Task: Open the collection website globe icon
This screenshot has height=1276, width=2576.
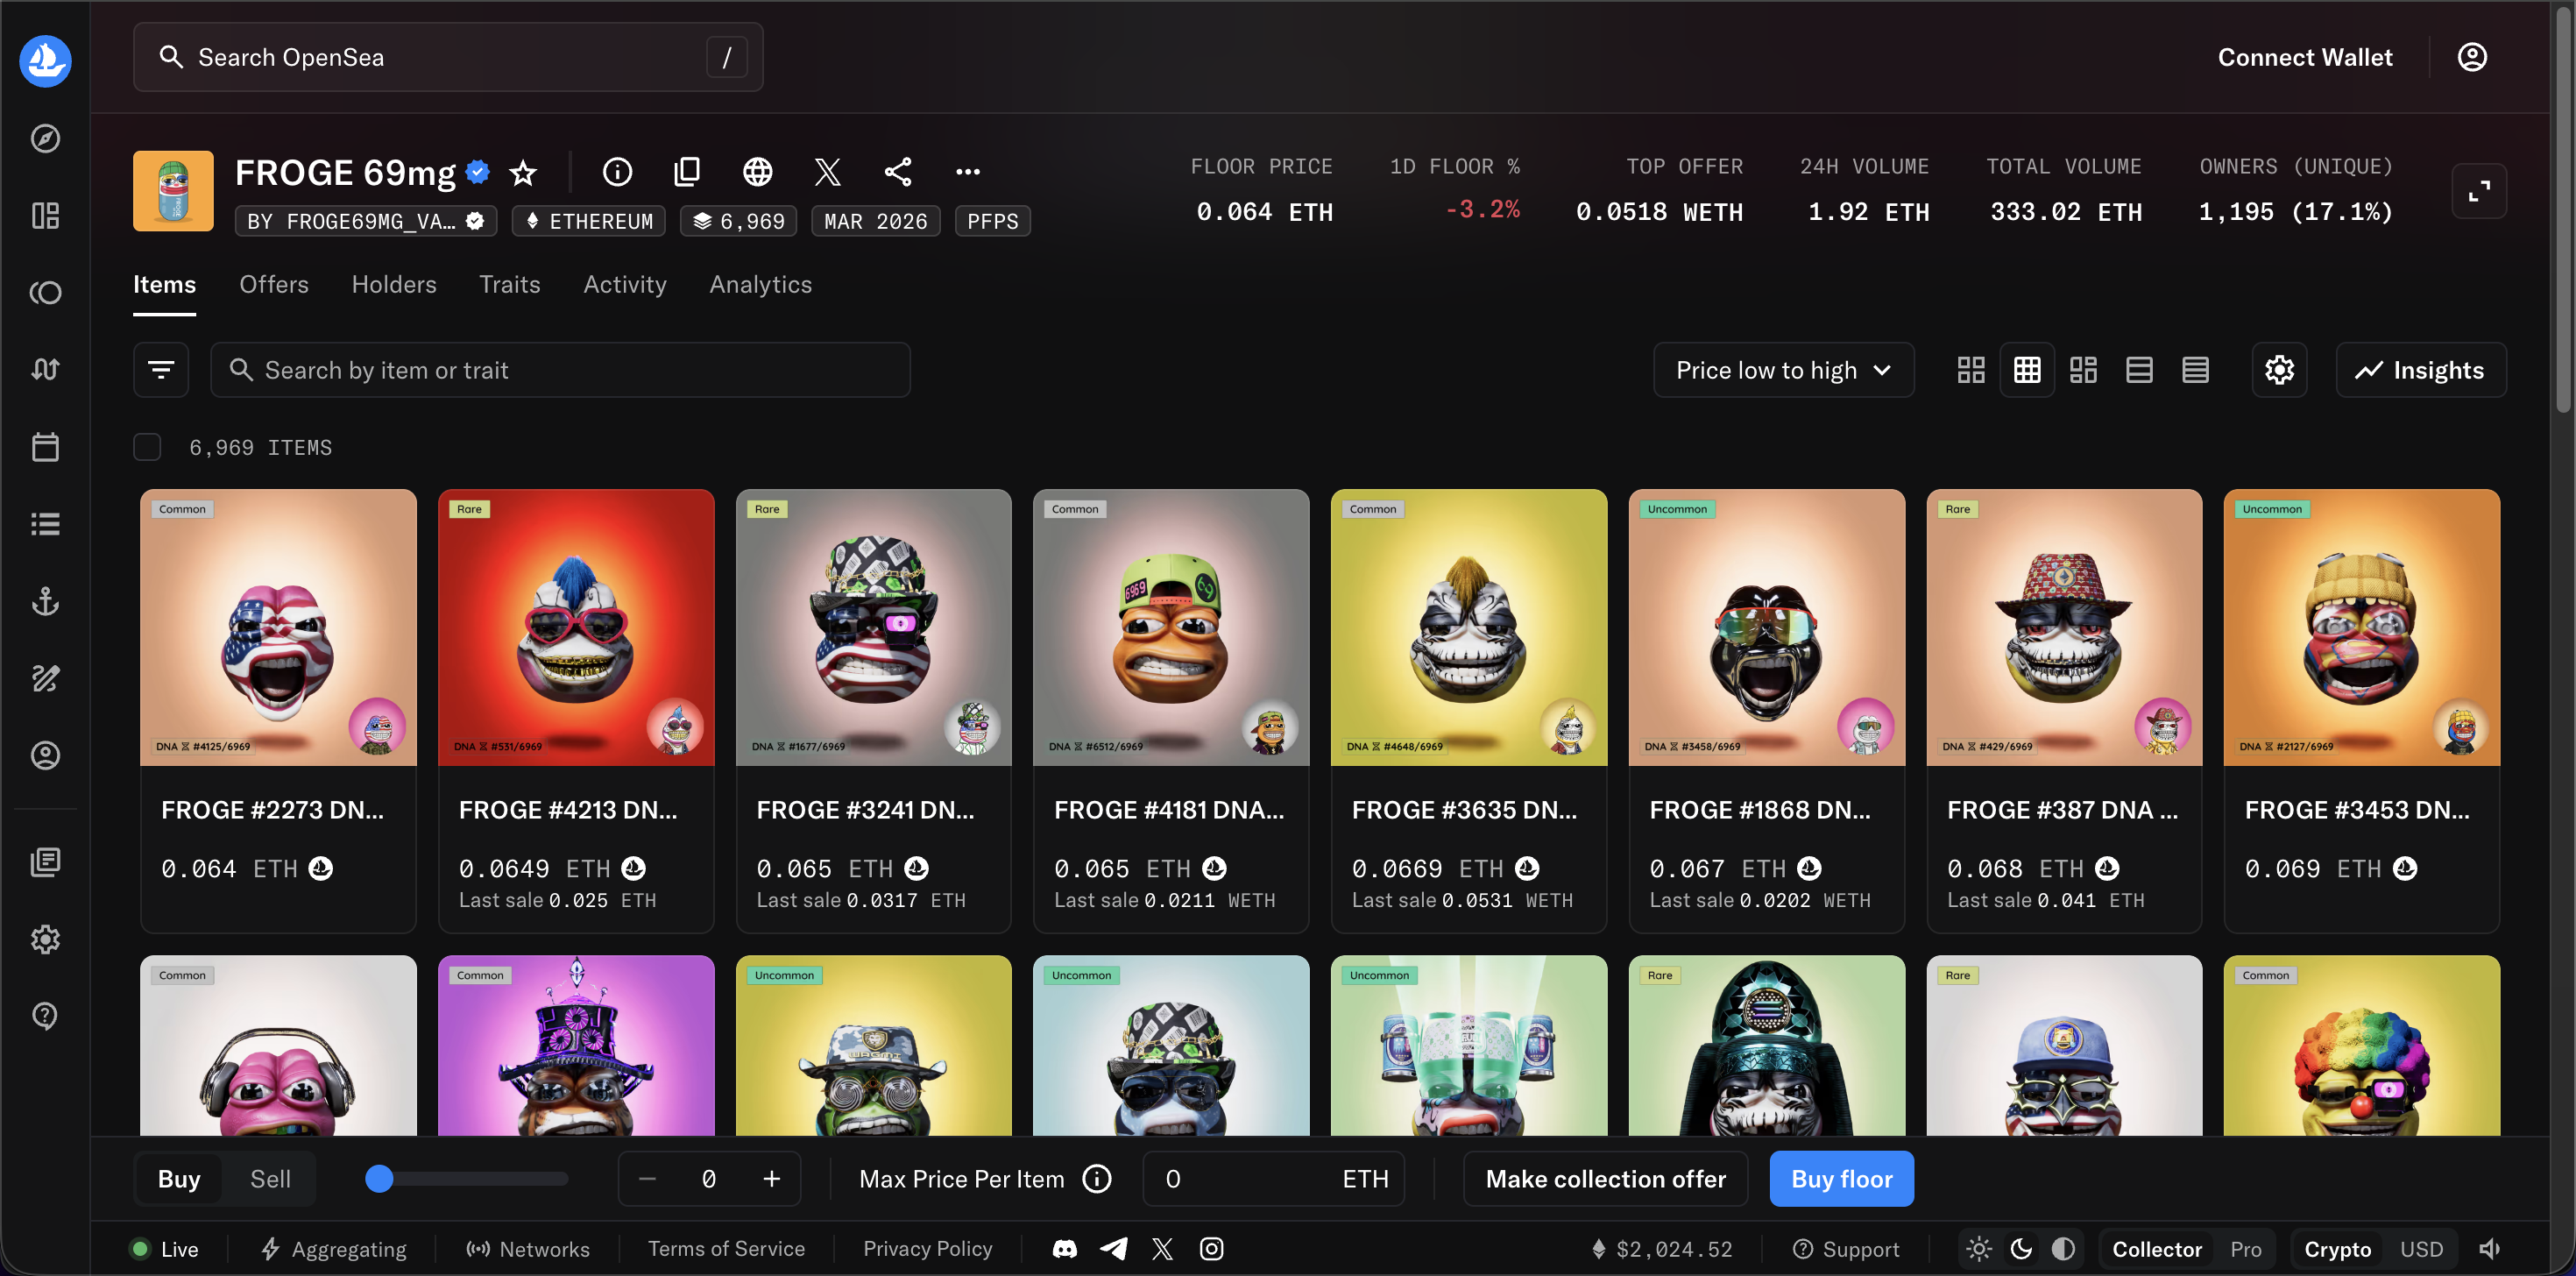Action: 757,172
